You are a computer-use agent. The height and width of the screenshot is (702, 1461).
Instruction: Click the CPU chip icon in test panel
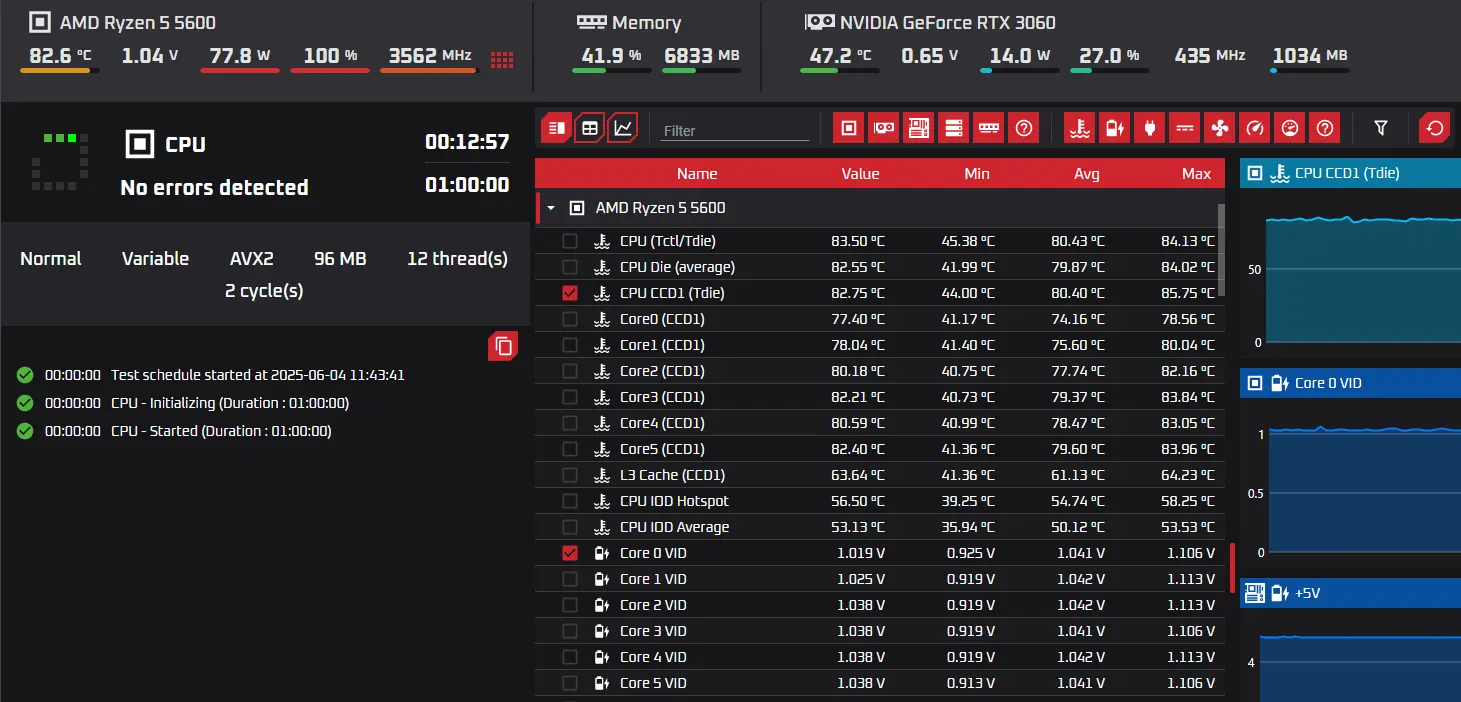point(139,144)
